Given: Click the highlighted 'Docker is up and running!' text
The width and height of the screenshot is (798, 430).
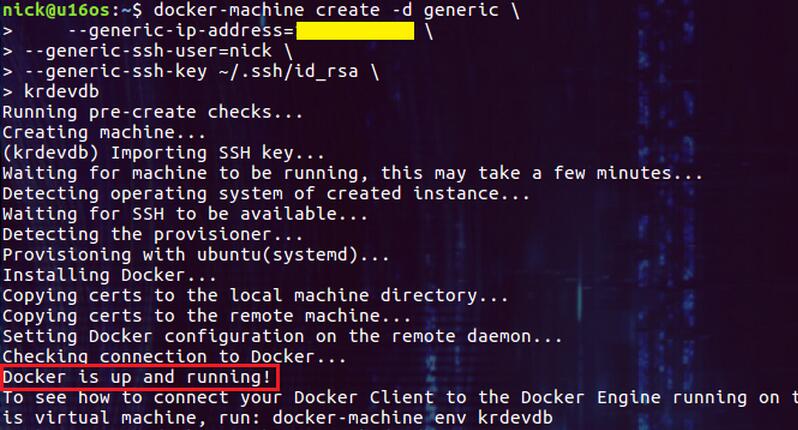Looking at the screenshot, I should pos(137,378).
